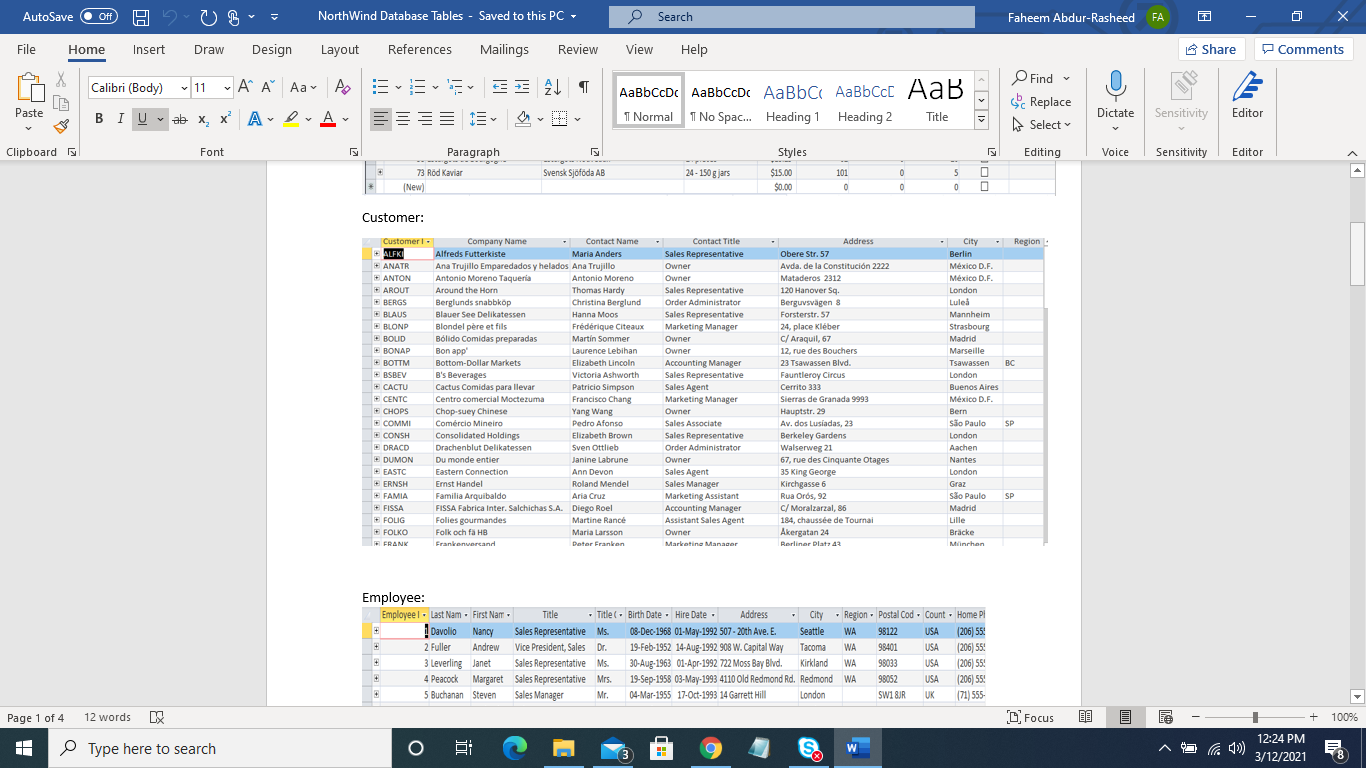Toggle Print Layout view button
The height and width of the screenshot is (768, 1366).
click(x=1126, y=717)
